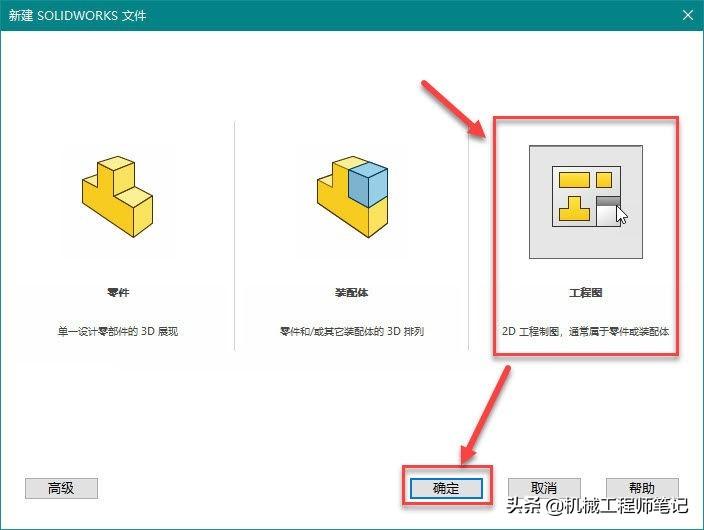Image resolution: width=704 pixels, height=530 pixels.
Task: Click description '单一设计零部件的 3D 展现'
Action: tap(118, 331)
